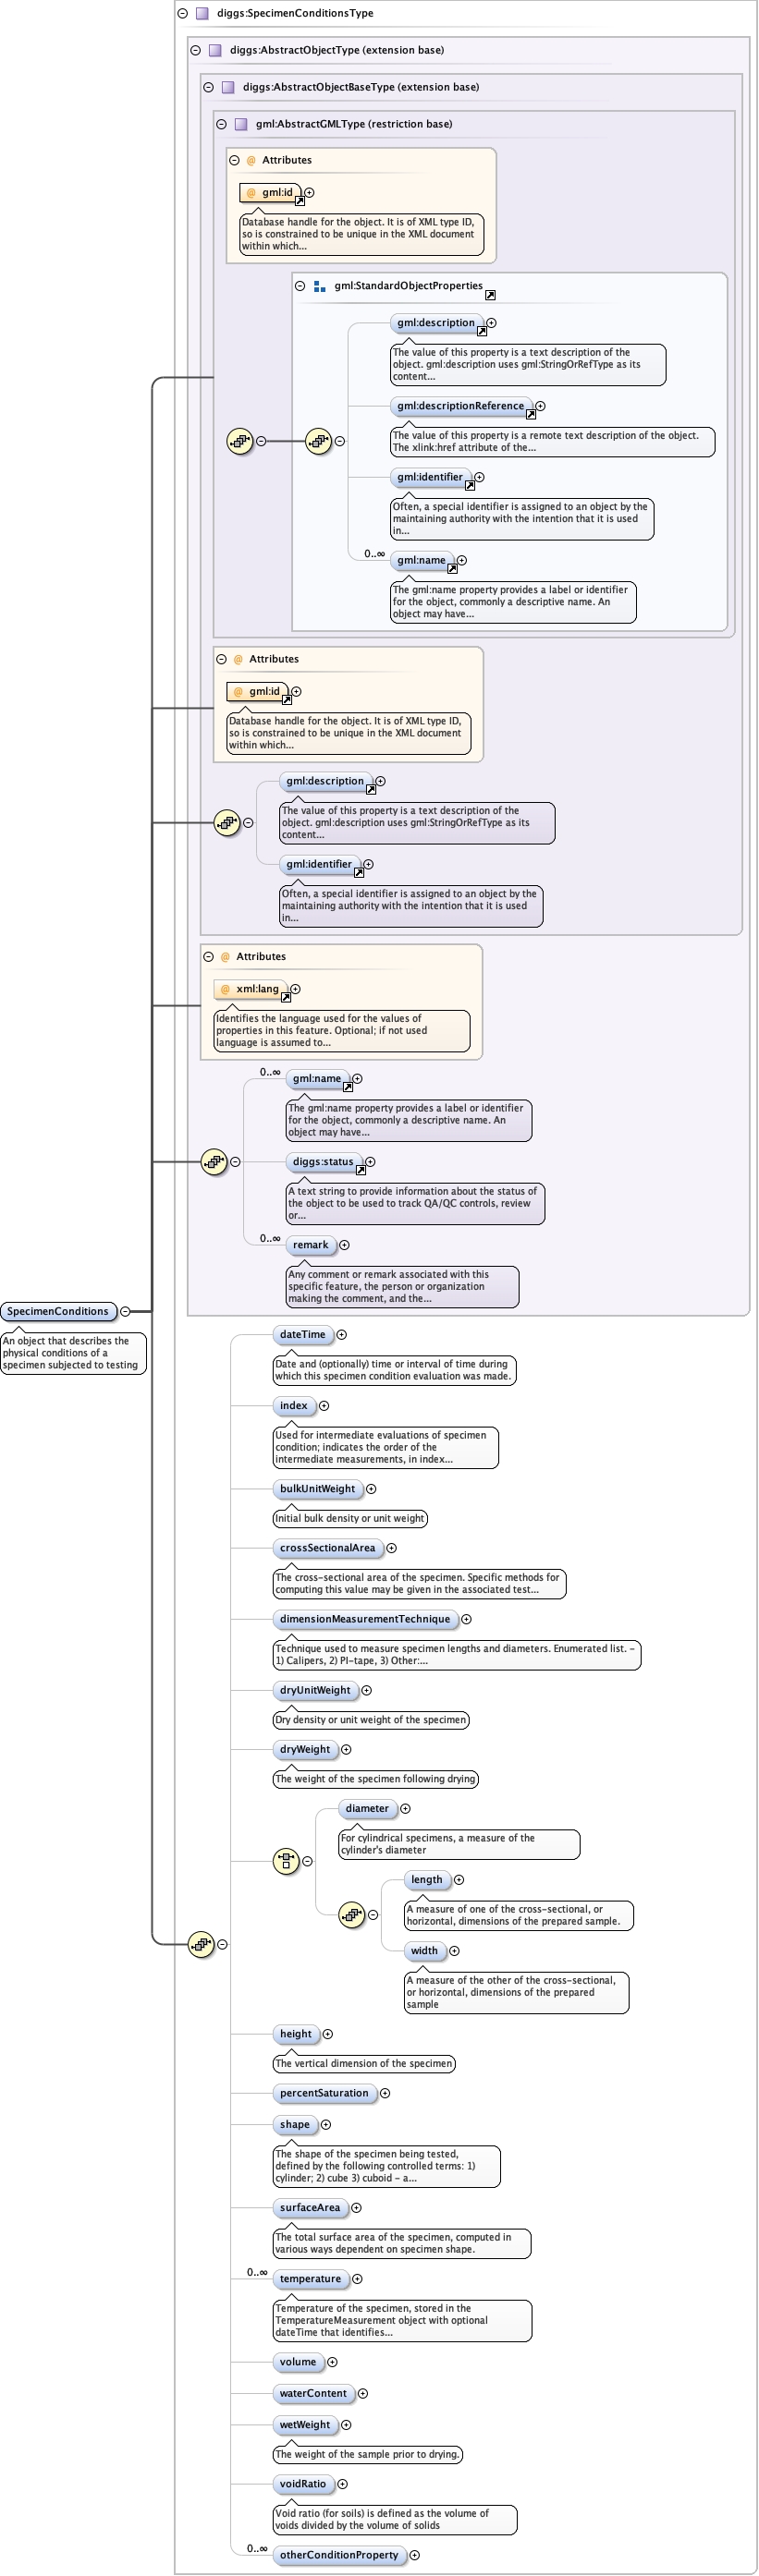Viewport: 759px width, 2576px height.
Task: Click the dryUnitWeight description note
Action: click(370, 1720)
